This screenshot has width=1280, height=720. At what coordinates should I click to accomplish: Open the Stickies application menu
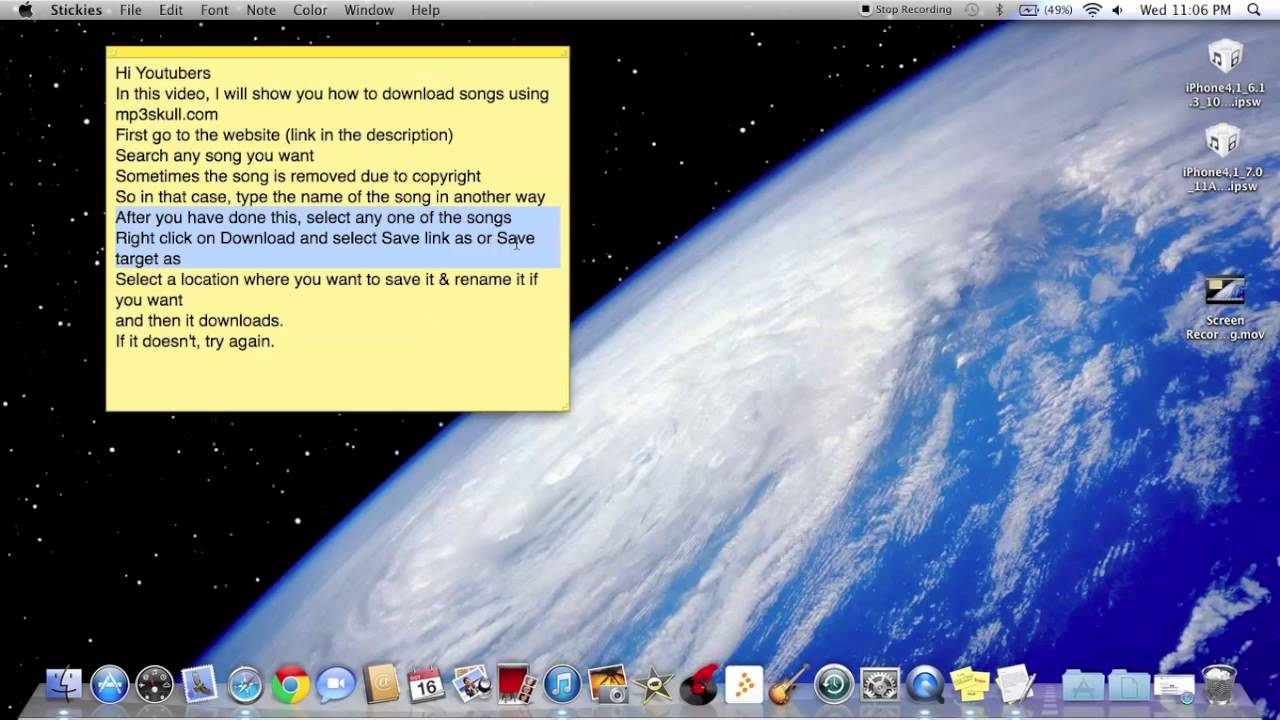tap(76, 10)
